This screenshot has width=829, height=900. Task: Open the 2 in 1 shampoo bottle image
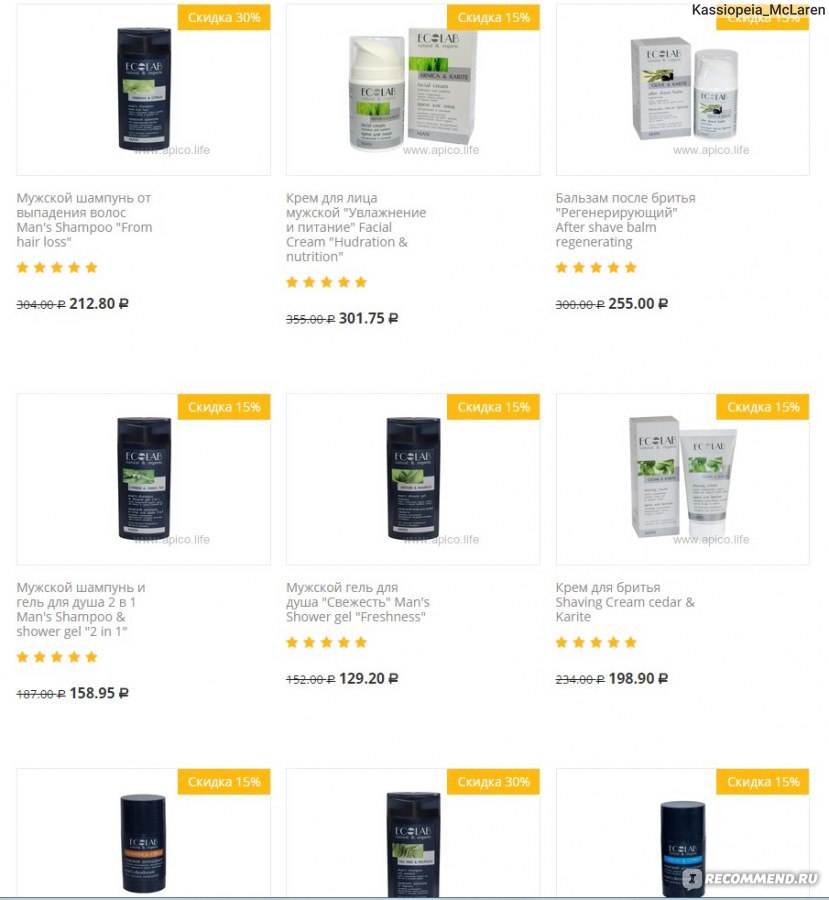pos(144,479)
